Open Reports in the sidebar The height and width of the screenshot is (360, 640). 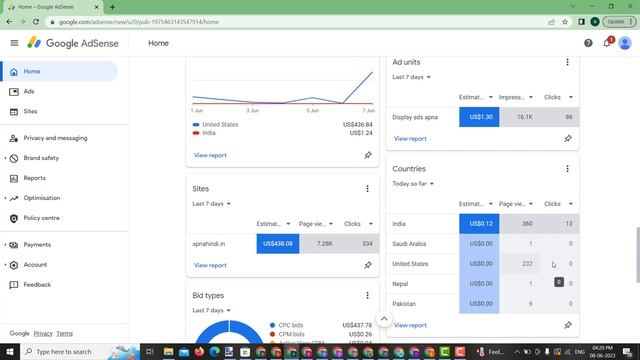35,178
